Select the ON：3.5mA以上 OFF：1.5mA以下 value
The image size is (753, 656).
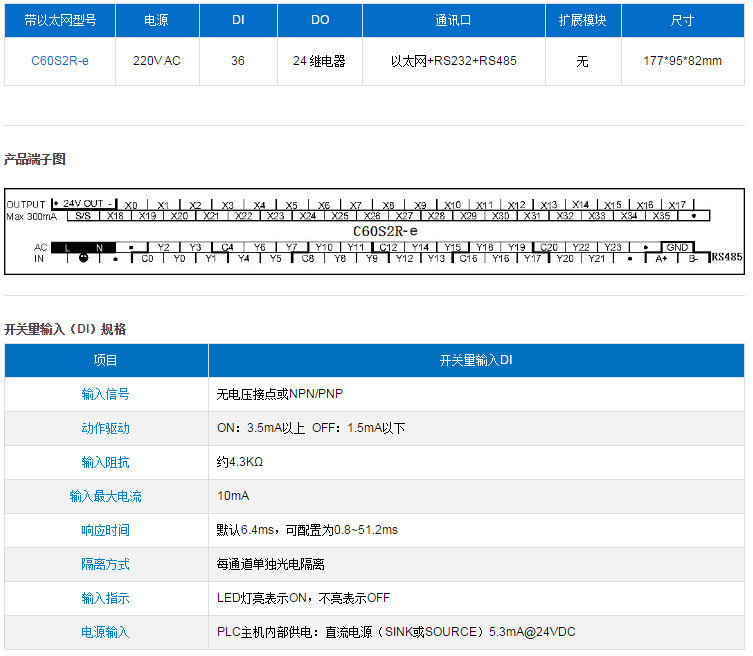click(x=311, y=428)
